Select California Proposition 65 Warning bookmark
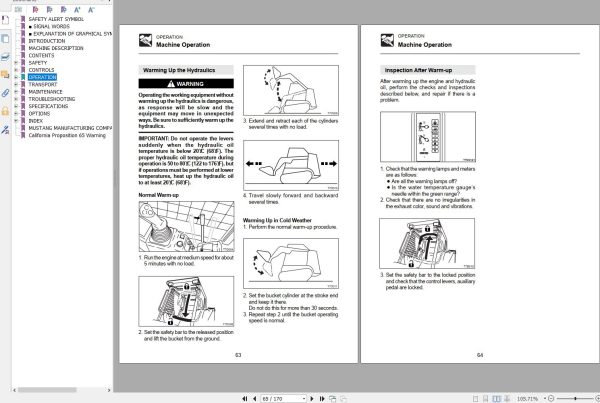The width and height of the screenshot is (600, 403). tap(67, 135)
